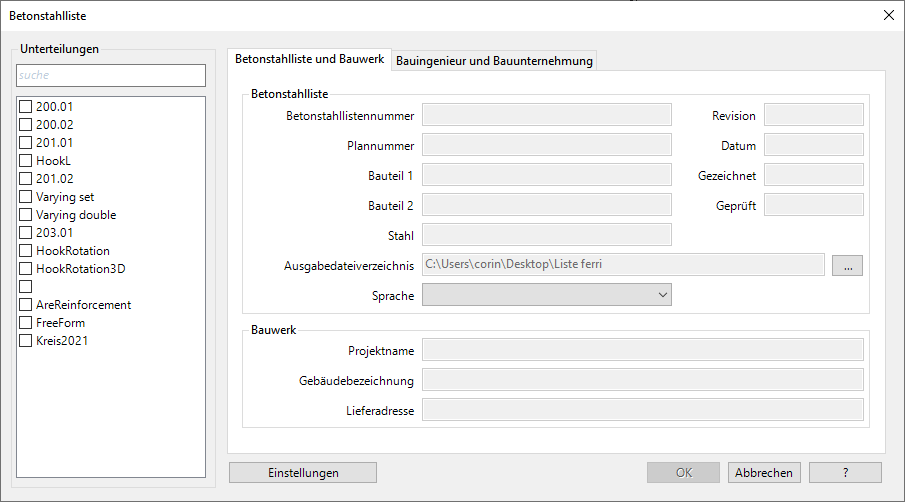Open the Sprache dropdown
The width and height of the screenshot is (905, 502).
click(547, 295)
